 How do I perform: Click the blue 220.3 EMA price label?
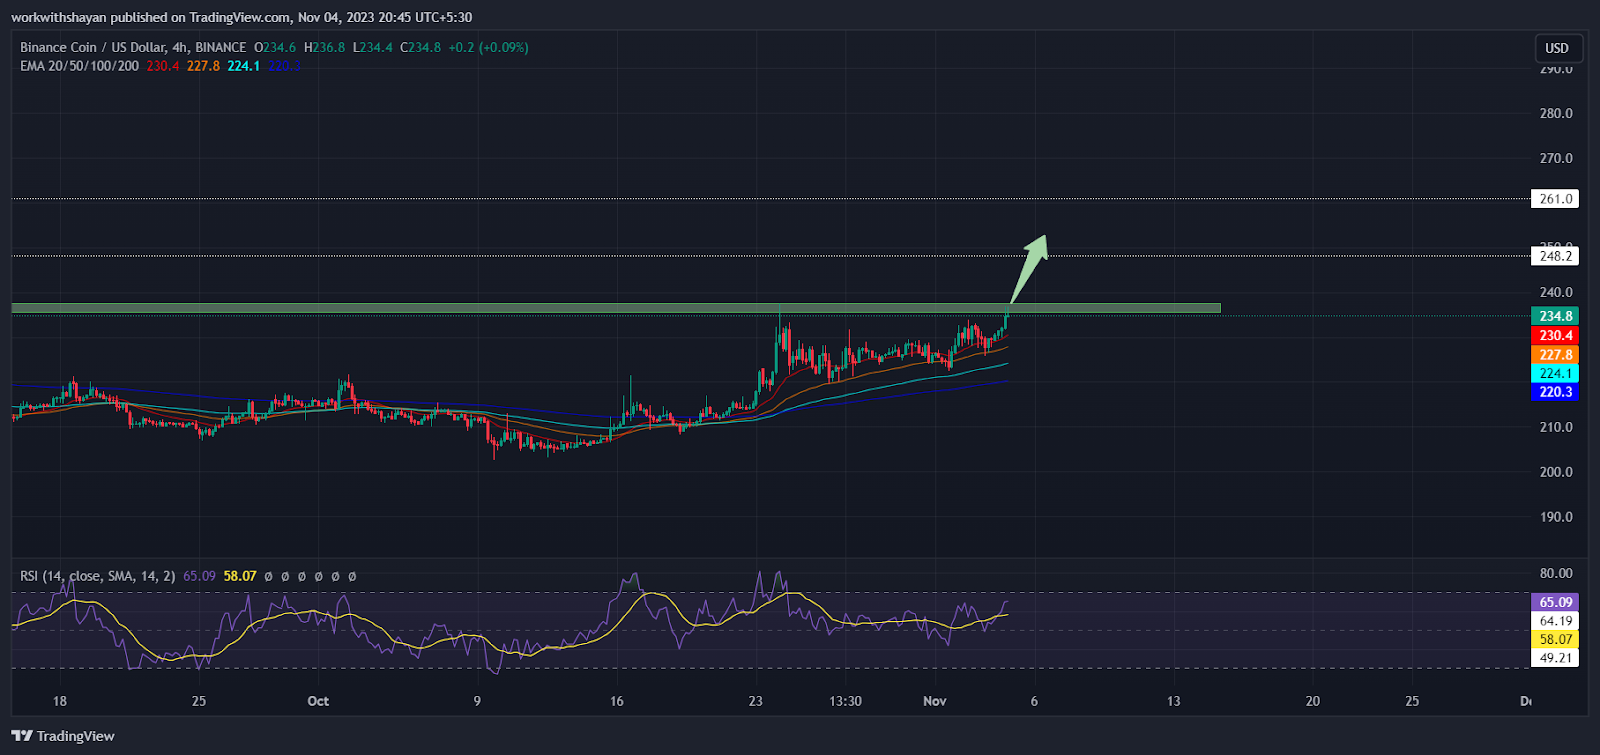pos(1555,392)
